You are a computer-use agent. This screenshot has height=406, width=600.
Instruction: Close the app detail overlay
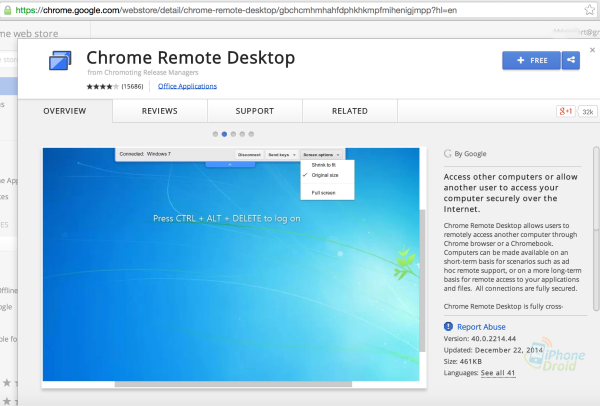coord(592,50)
